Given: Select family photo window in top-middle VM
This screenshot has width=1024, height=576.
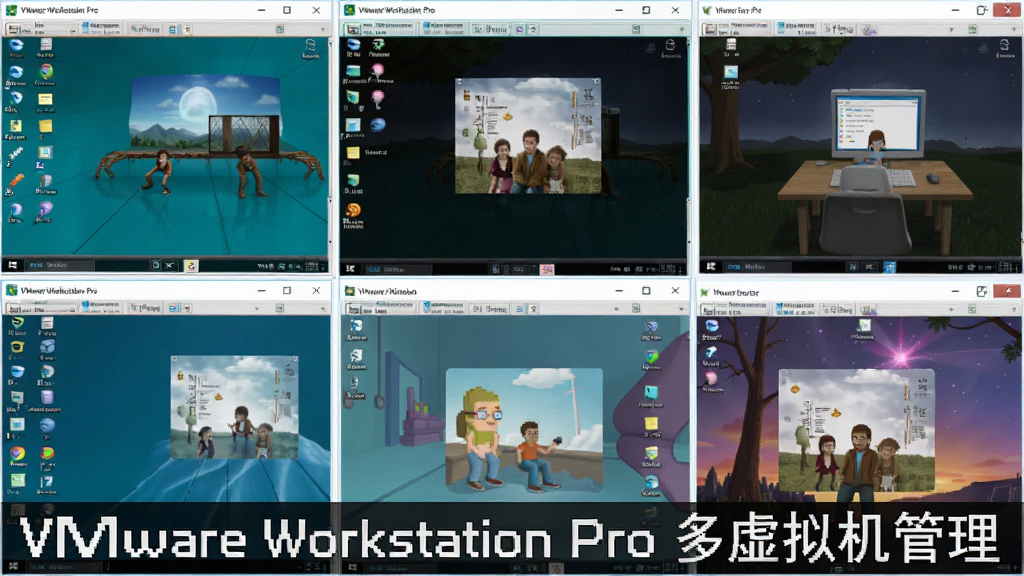Looking at the screenshot, I should (528, 136).
